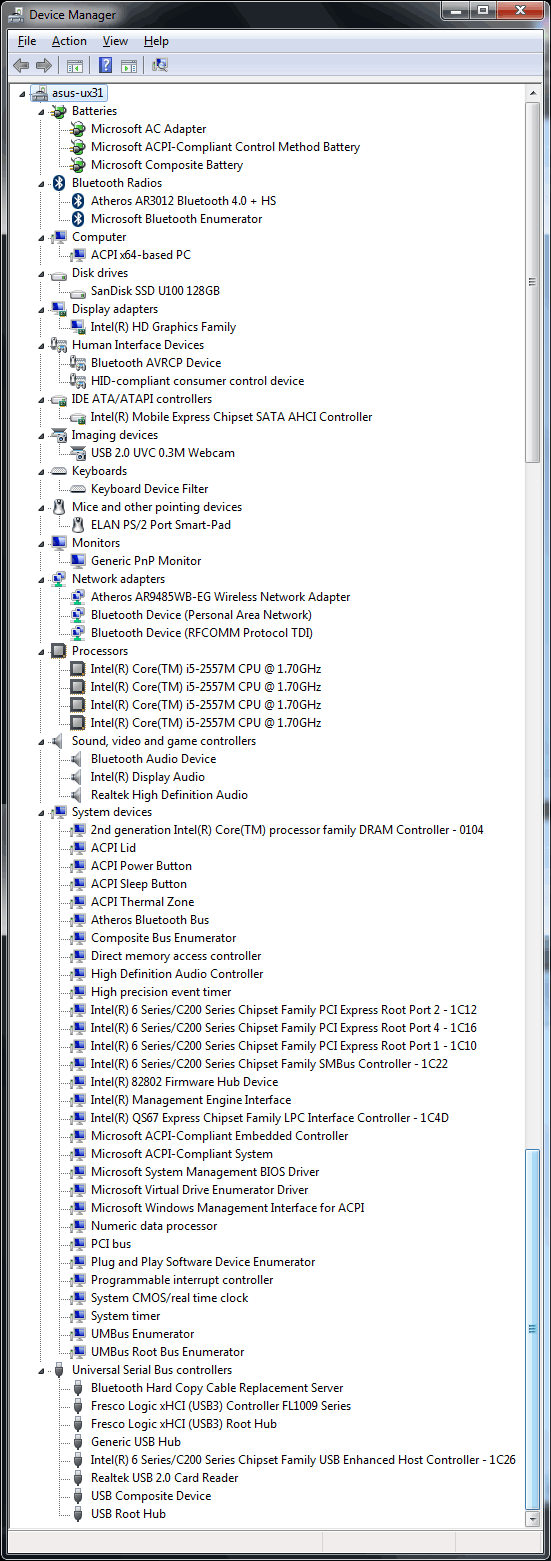Click the computer icon next to asus-ux31
This screenshot has height=1561, width=551.
pyautogui.click(x=40, y=93)
